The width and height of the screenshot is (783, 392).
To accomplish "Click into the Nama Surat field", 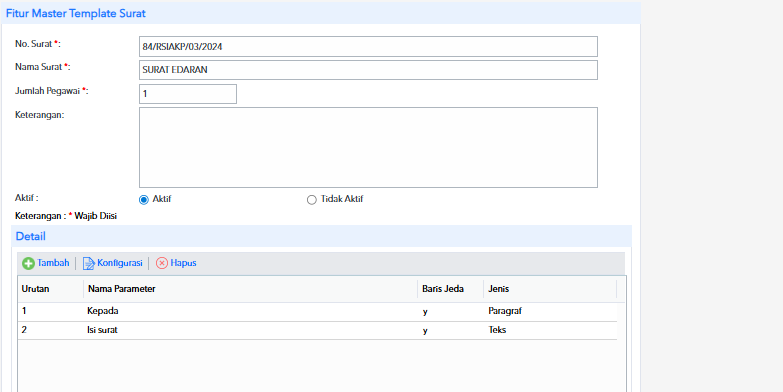I will click(x=368, y=70).
